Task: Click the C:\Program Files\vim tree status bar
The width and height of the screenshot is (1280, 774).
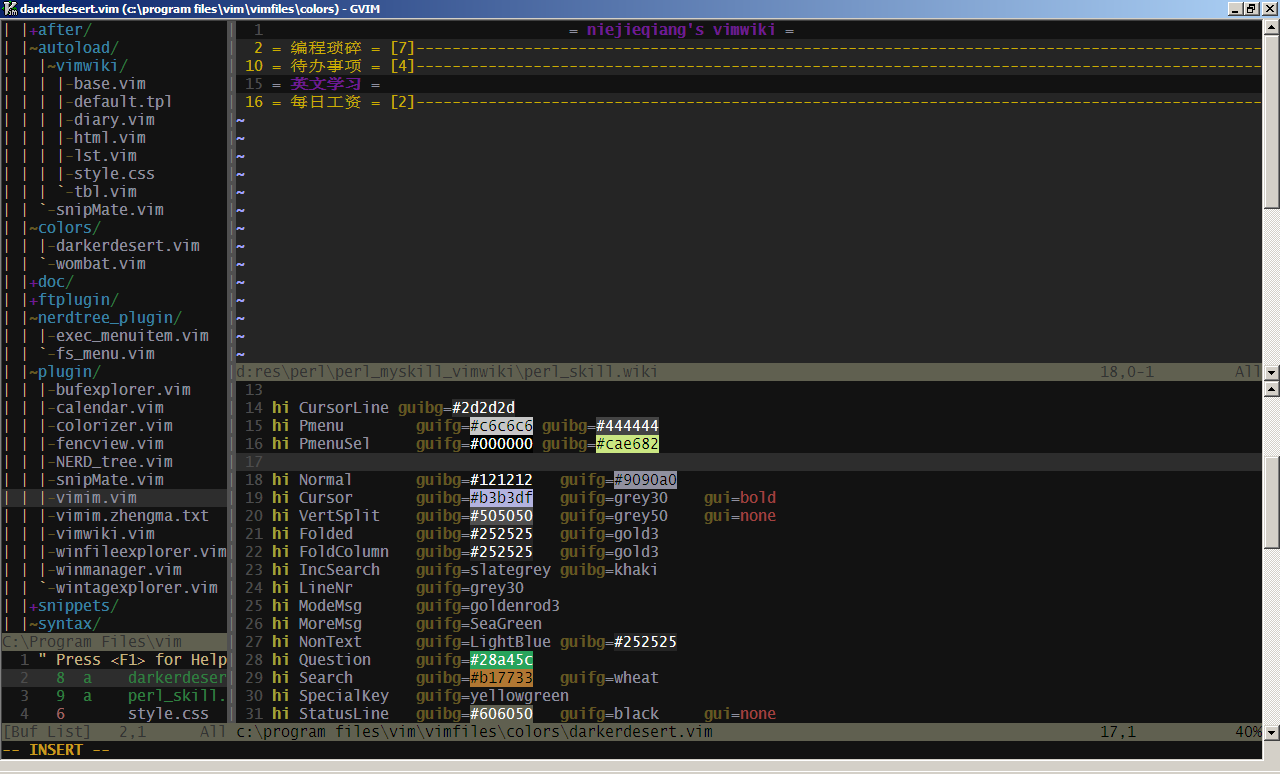Action: (x=114, y=642)
